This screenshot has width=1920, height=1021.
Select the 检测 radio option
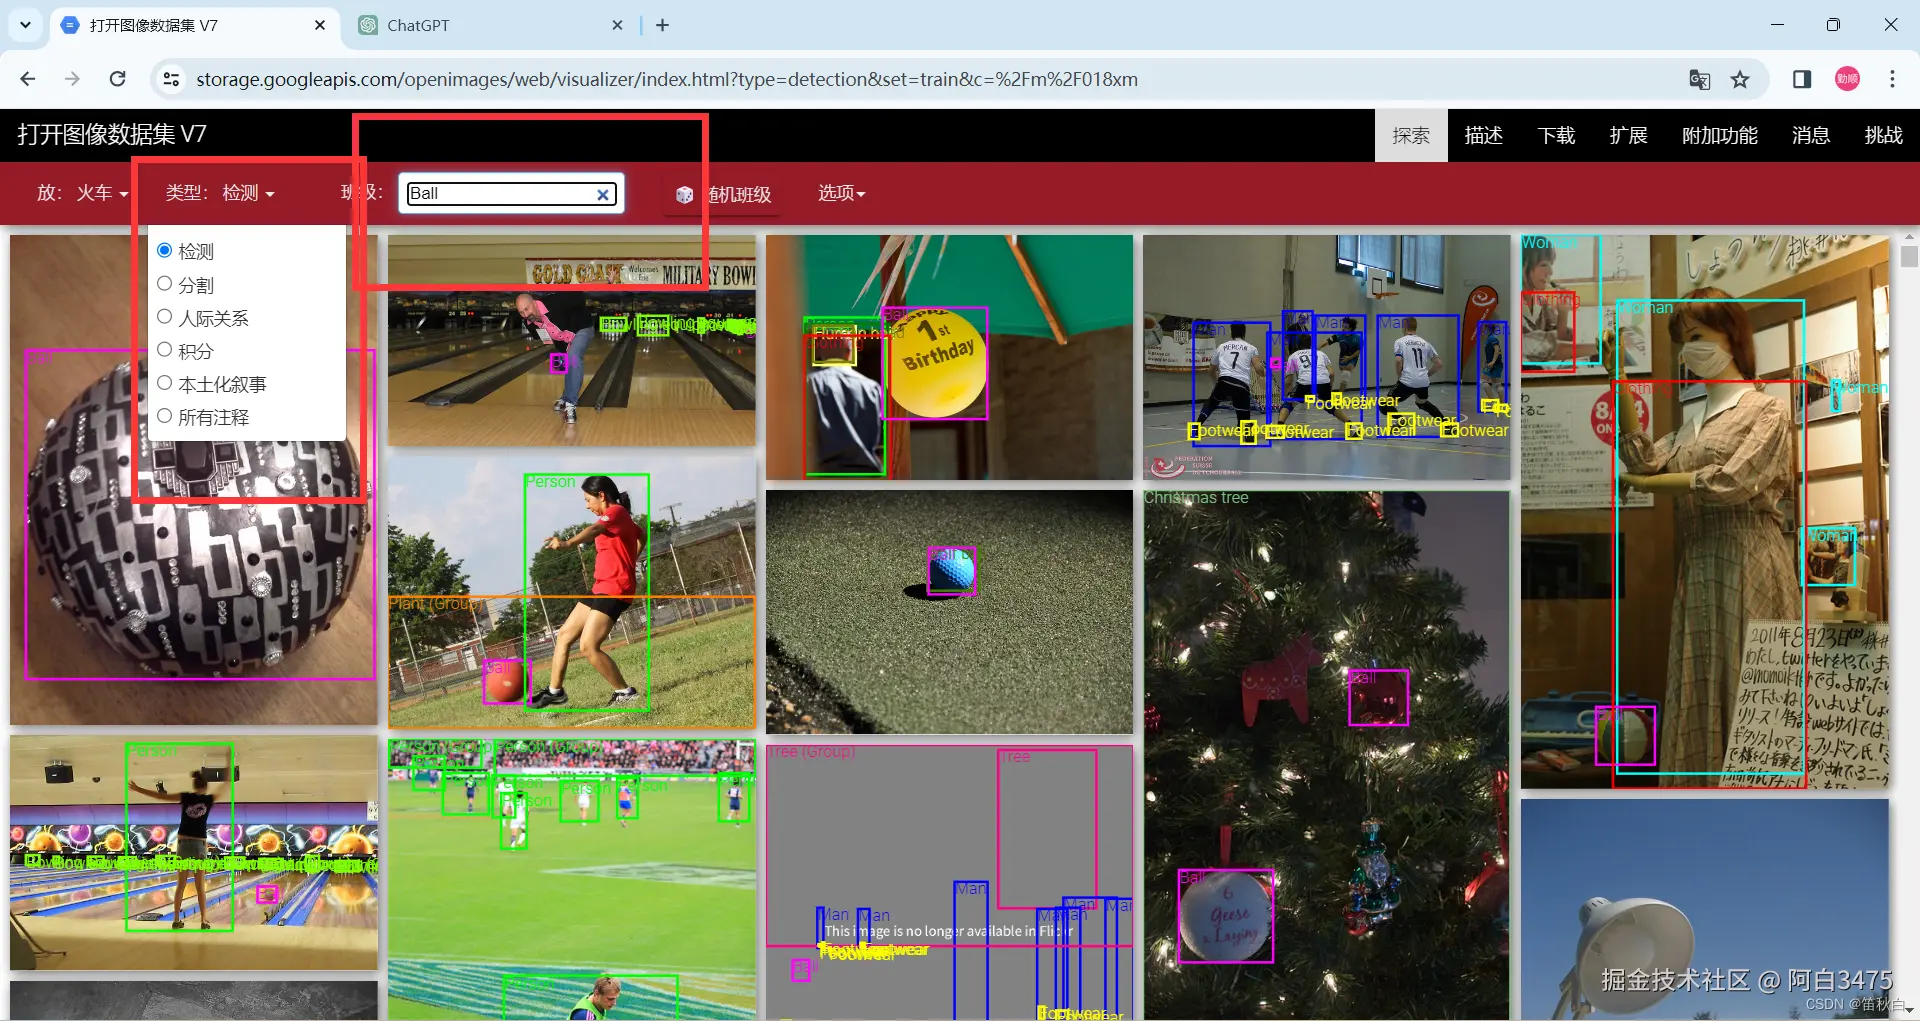coord(165,250)
